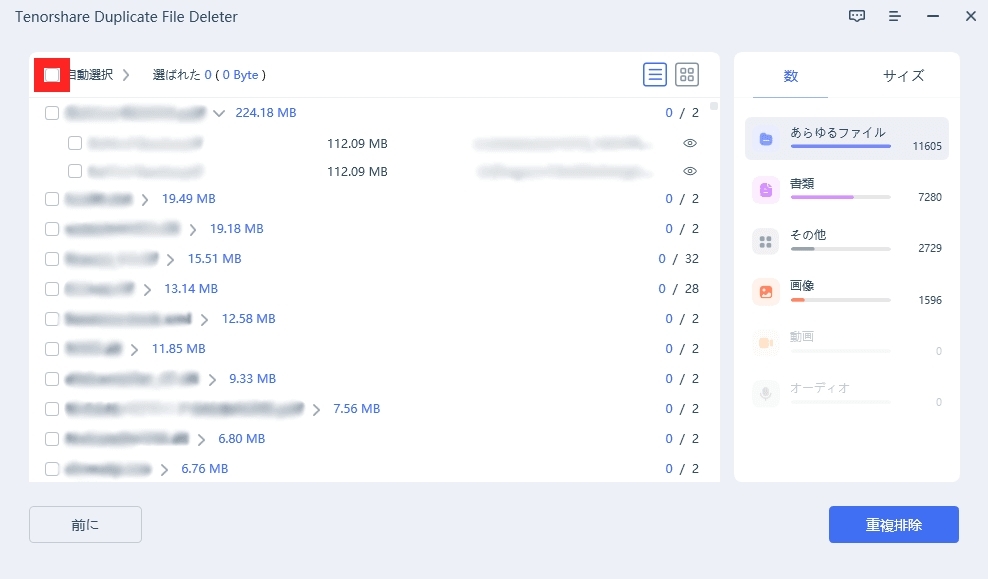Expand the 6.76 MB group
This screenshot has width=988, height=579.
click(164, 469)
